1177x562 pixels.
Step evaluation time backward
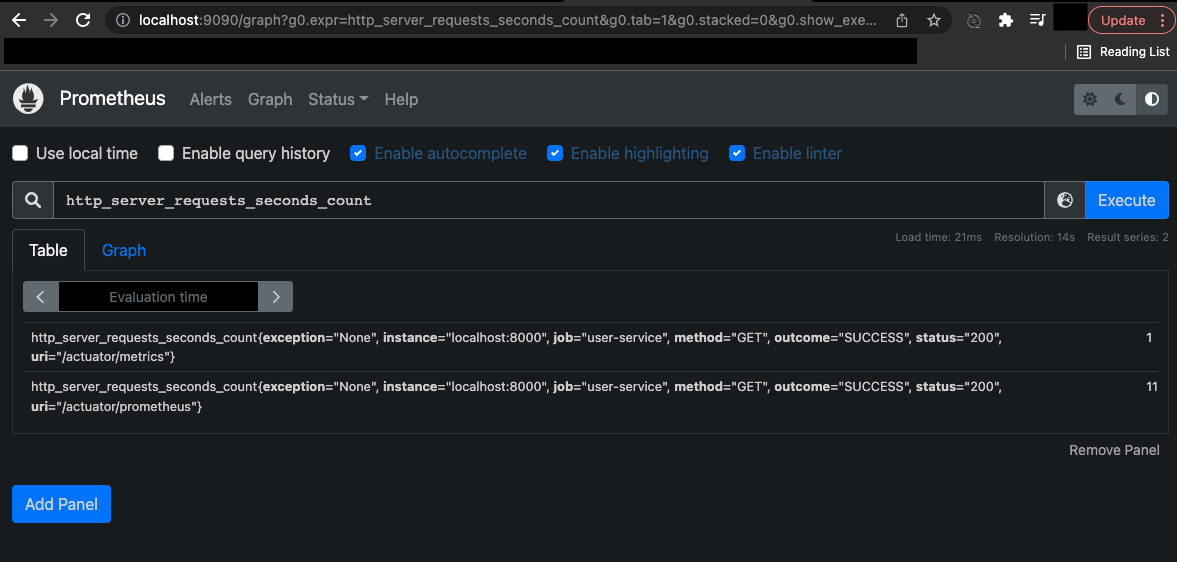pyautogui.click(x=41, y=297)
